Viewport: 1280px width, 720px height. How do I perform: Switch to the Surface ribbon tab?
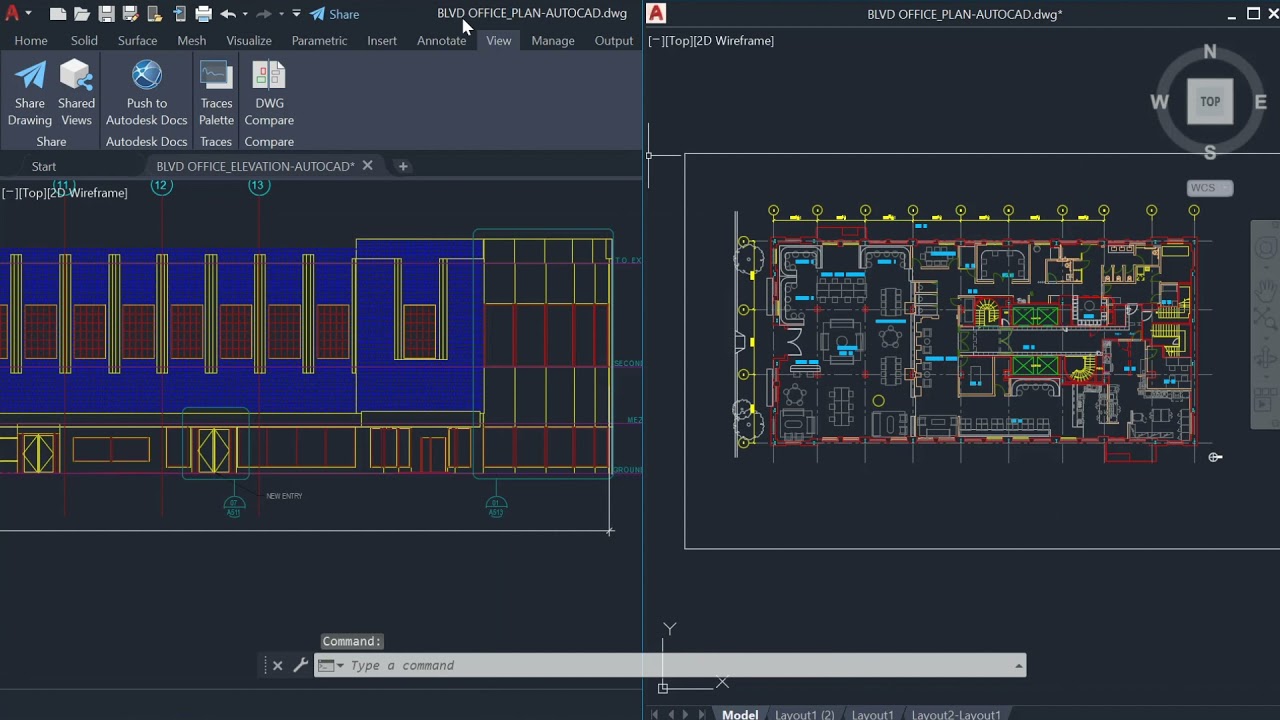[x=137, y=41]
